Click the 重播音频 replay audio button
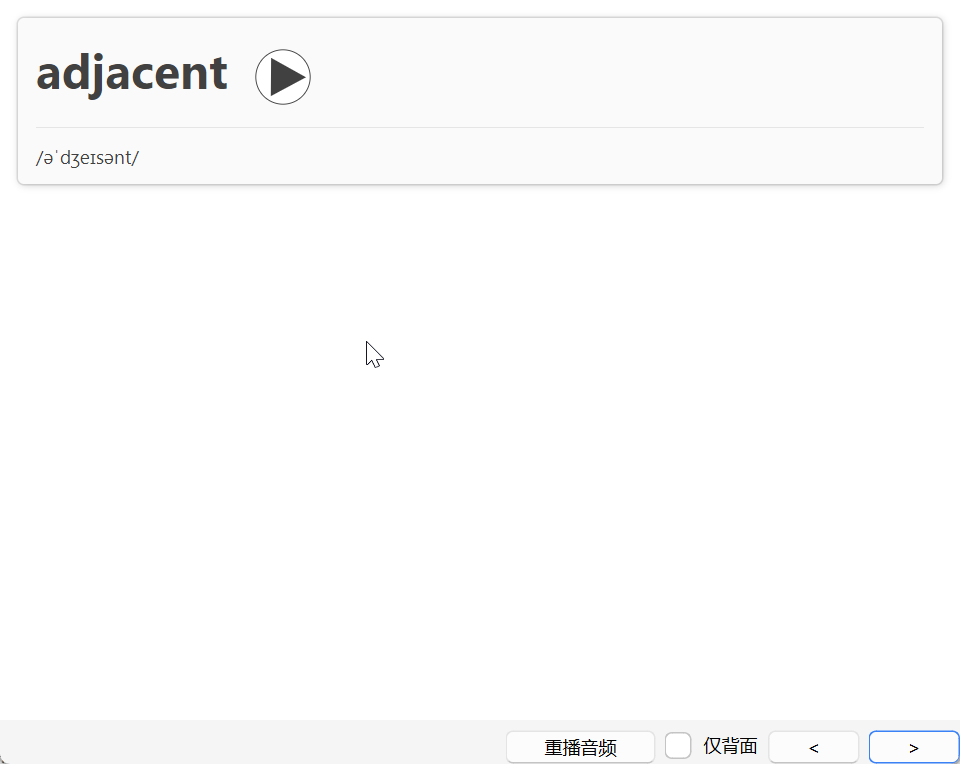 [580, 747]
